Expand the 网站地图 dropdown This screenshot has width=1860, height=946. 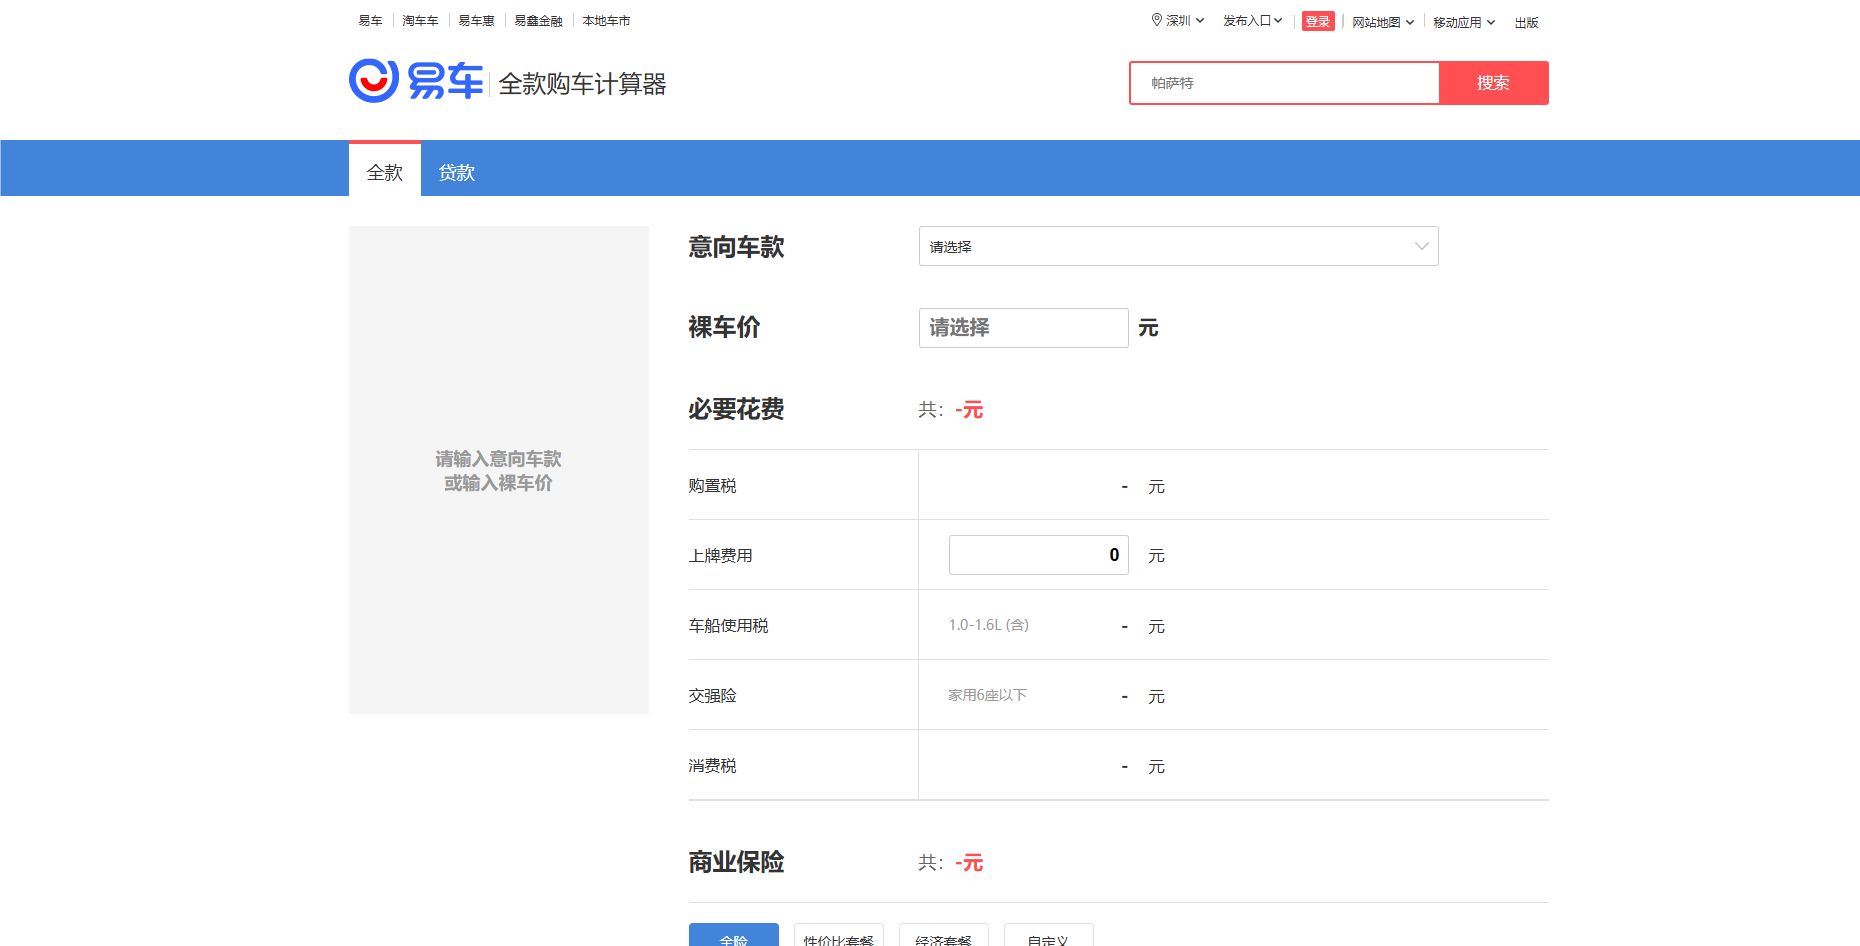[x=1383, y=20]
